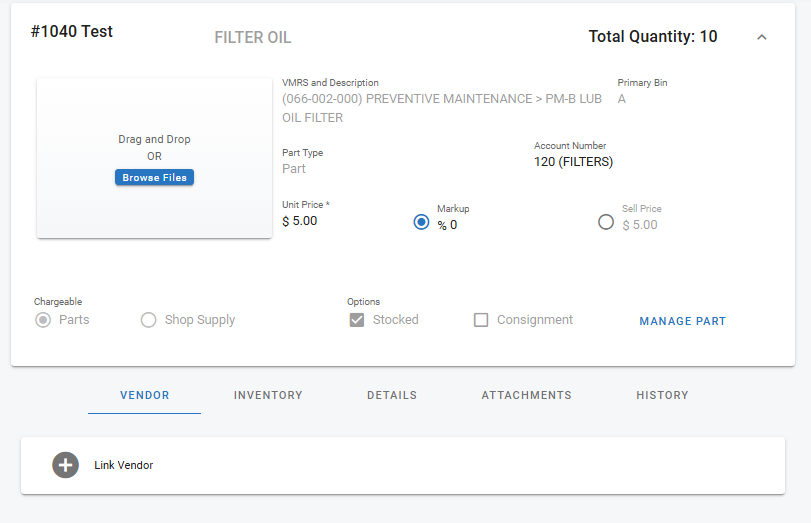Switch to the Vendor tab
The width and height of the screenshot is (811, 523).
145,395
